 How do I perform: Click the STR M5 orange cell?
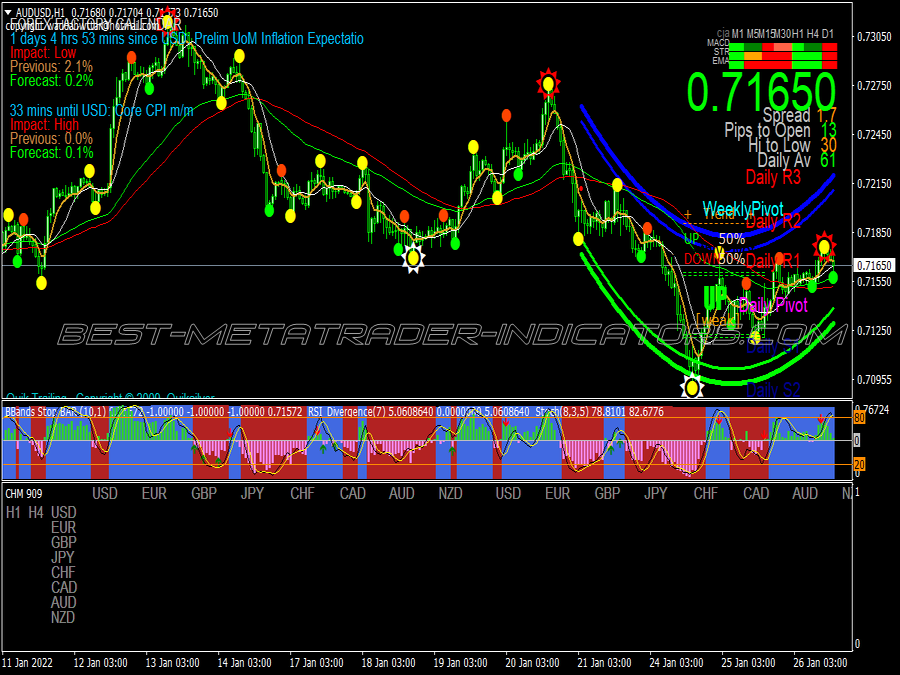click(753, 56)
